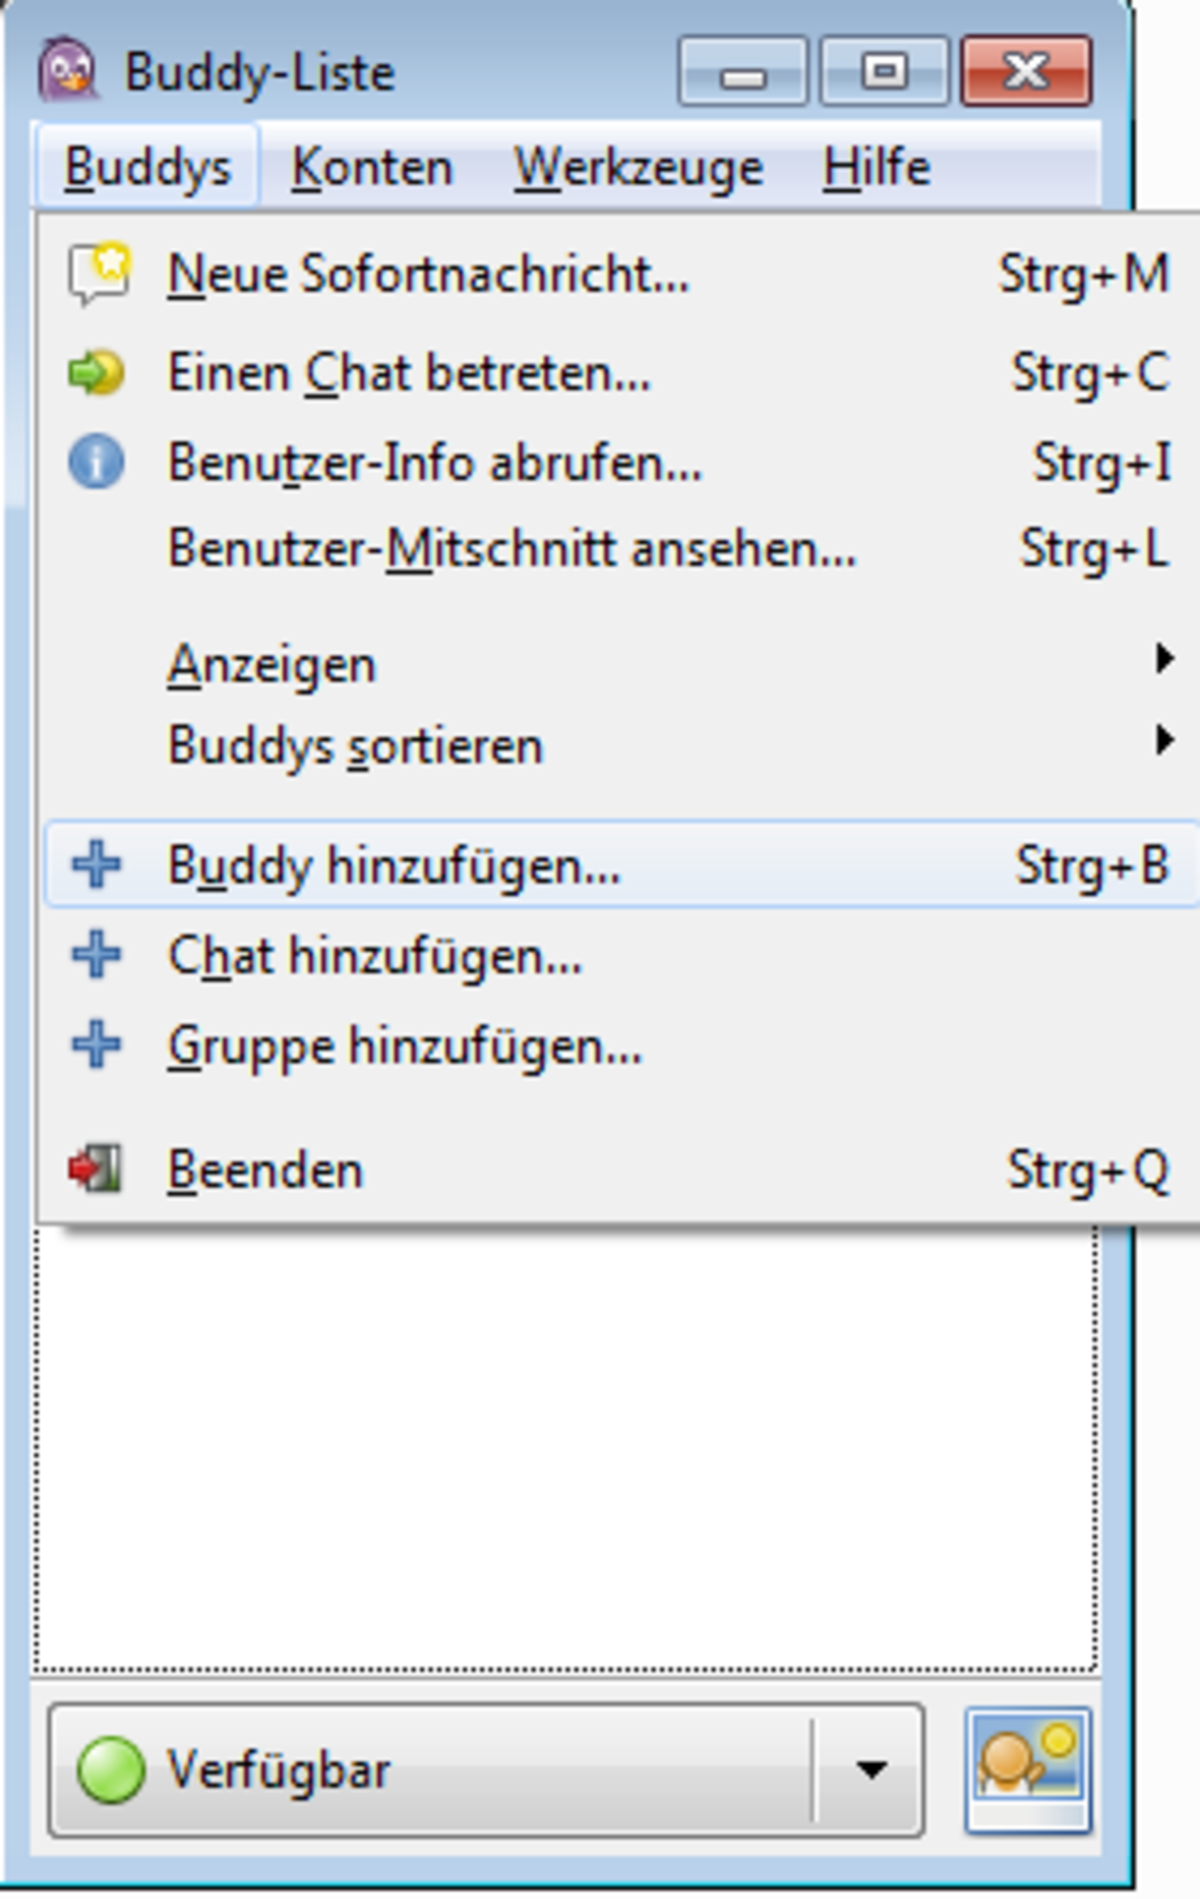The height and width of the screenshot is (1899, 1200).
Task: Click the buddy icon picture at the bottom right
Action: tap(1027, 1770)
